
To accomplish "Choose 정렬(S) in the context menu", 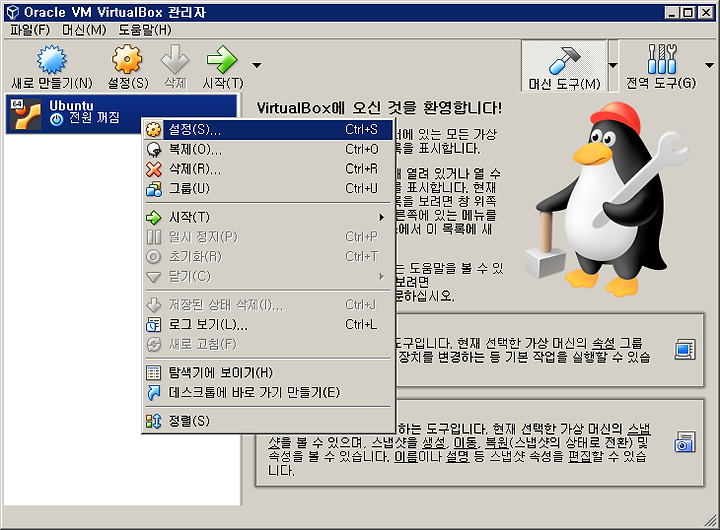I will pos(269,421).
